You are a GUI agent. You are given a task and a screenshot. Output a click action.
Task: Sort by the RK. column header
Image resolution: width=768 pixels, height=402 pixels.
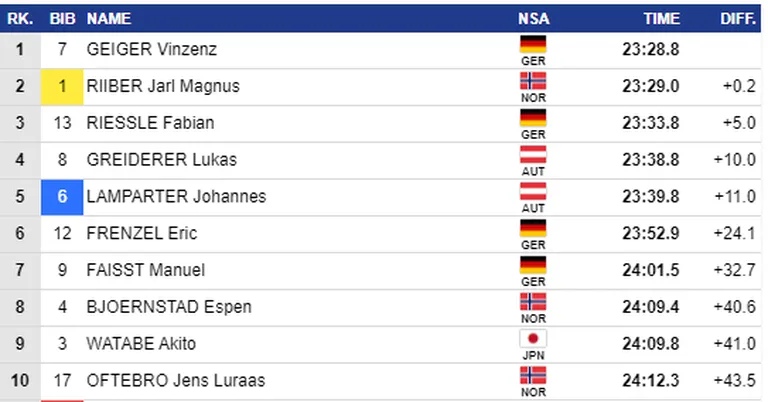tap(20, 19)
